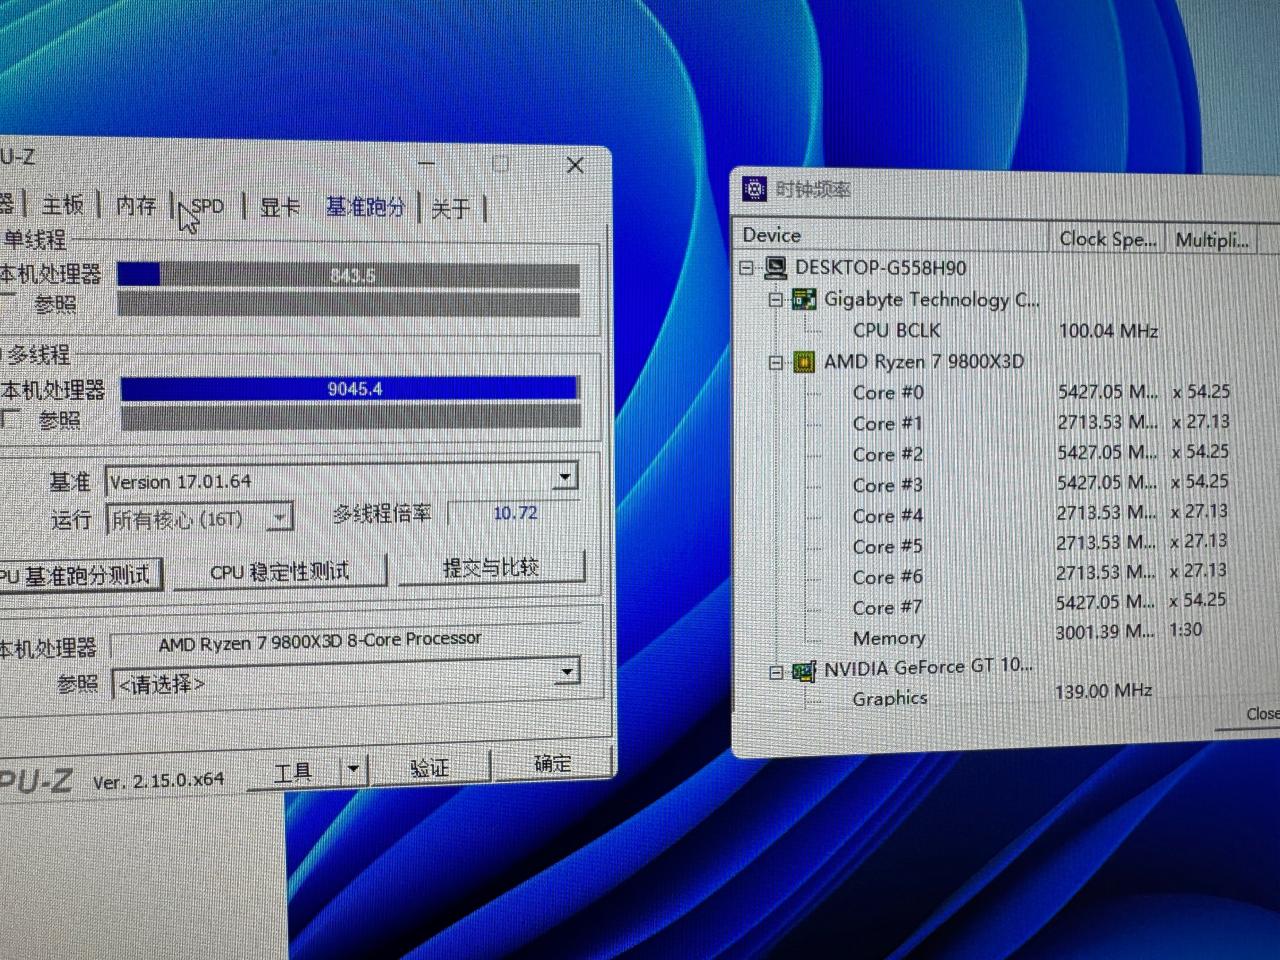Open the 参照 <请选择> processor dropdown
Image resolution: width=1280 pixels, height=960 pixels.
click(x=567, y=670)
